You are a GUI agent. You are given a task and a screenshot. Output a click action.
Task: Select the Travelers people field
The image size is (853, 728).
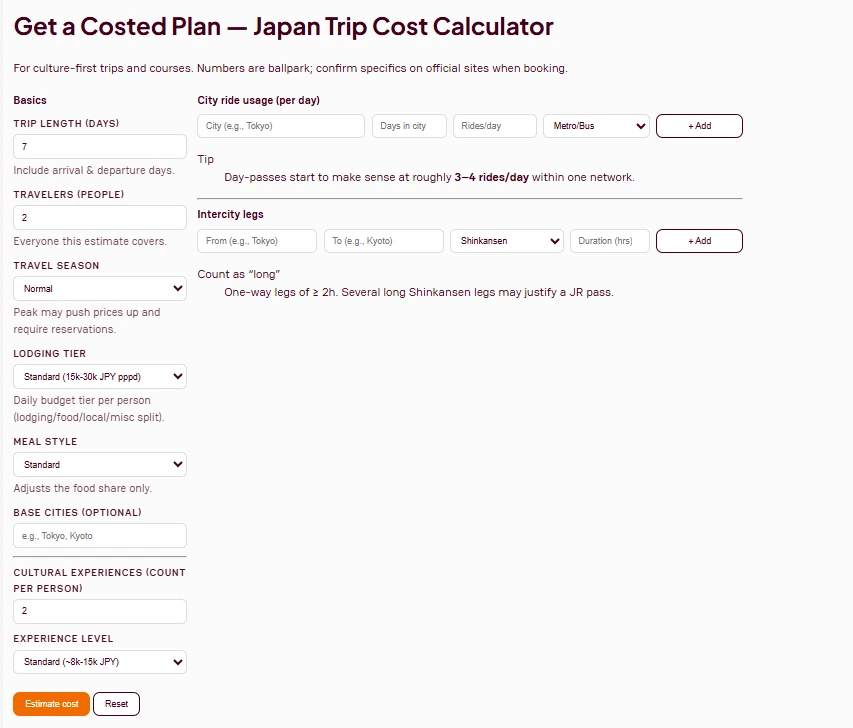pyautogui.click(x=99, y=217)
